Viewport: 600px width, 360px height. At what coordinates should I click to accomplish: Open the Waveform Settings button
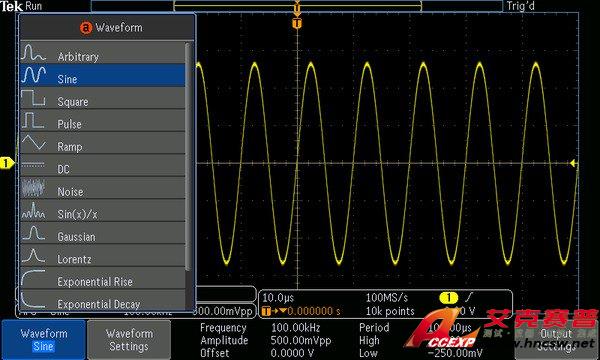point(129,340)
